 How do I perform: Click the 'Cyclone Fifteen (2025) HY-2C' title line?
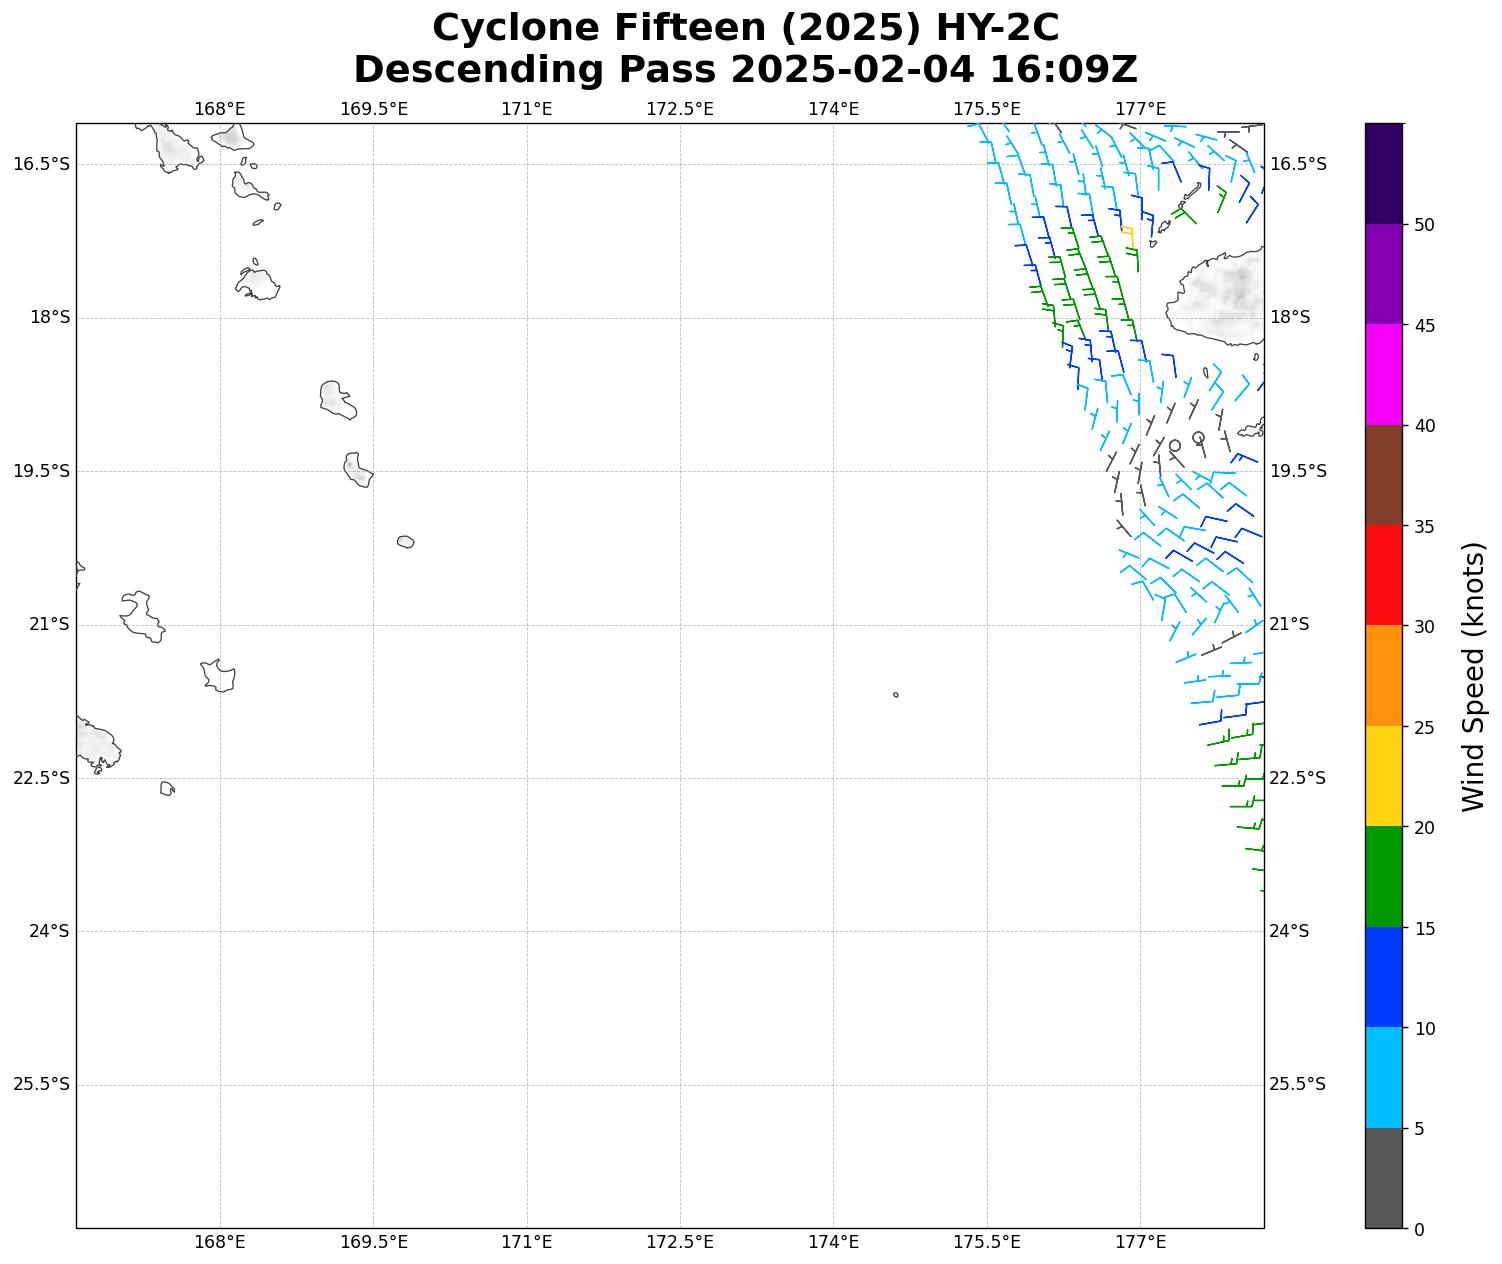point(745,28)
